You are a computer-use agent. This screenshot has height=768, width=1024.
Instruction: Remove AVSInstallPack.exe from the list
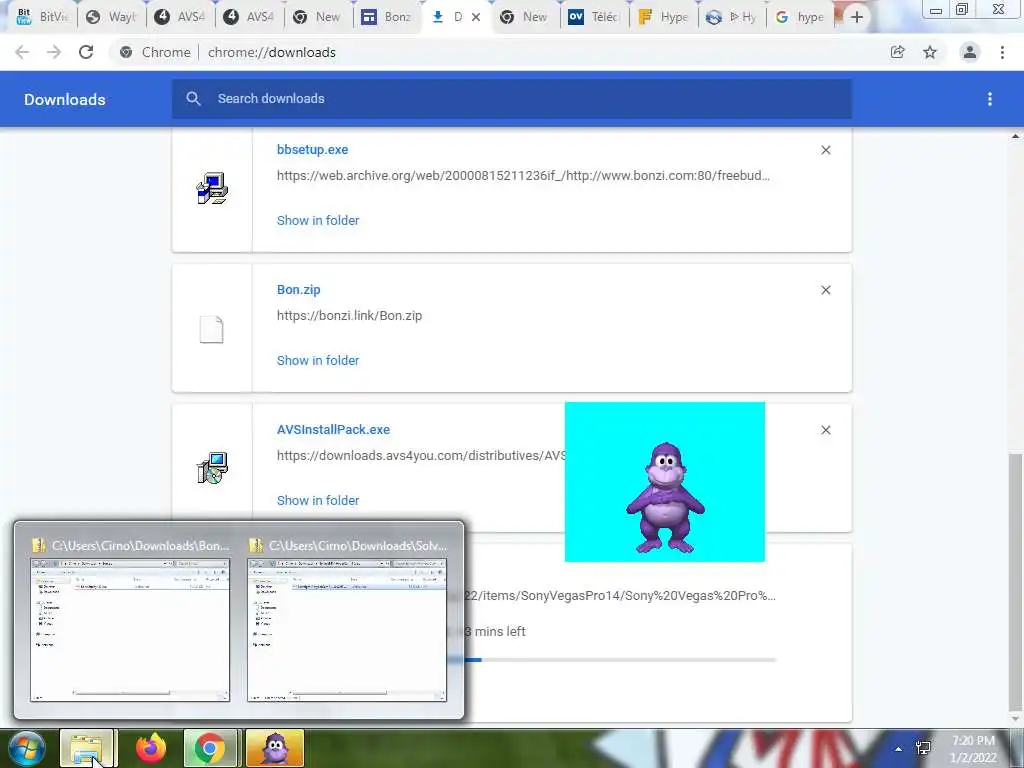pyautogui.click(x=825, y=430)
